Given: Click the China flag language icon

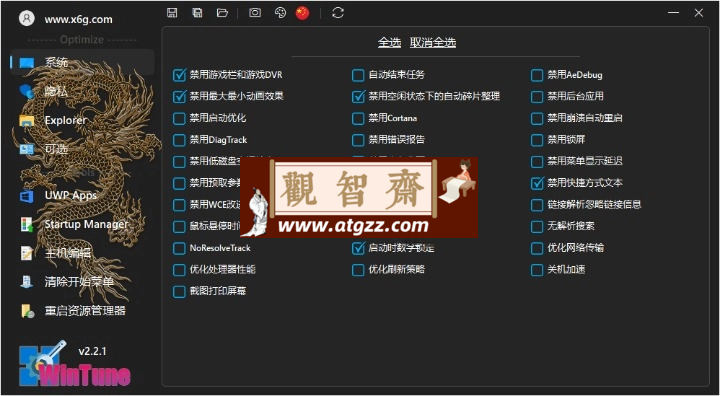Looking at the screenshot, I should [302, 13].
